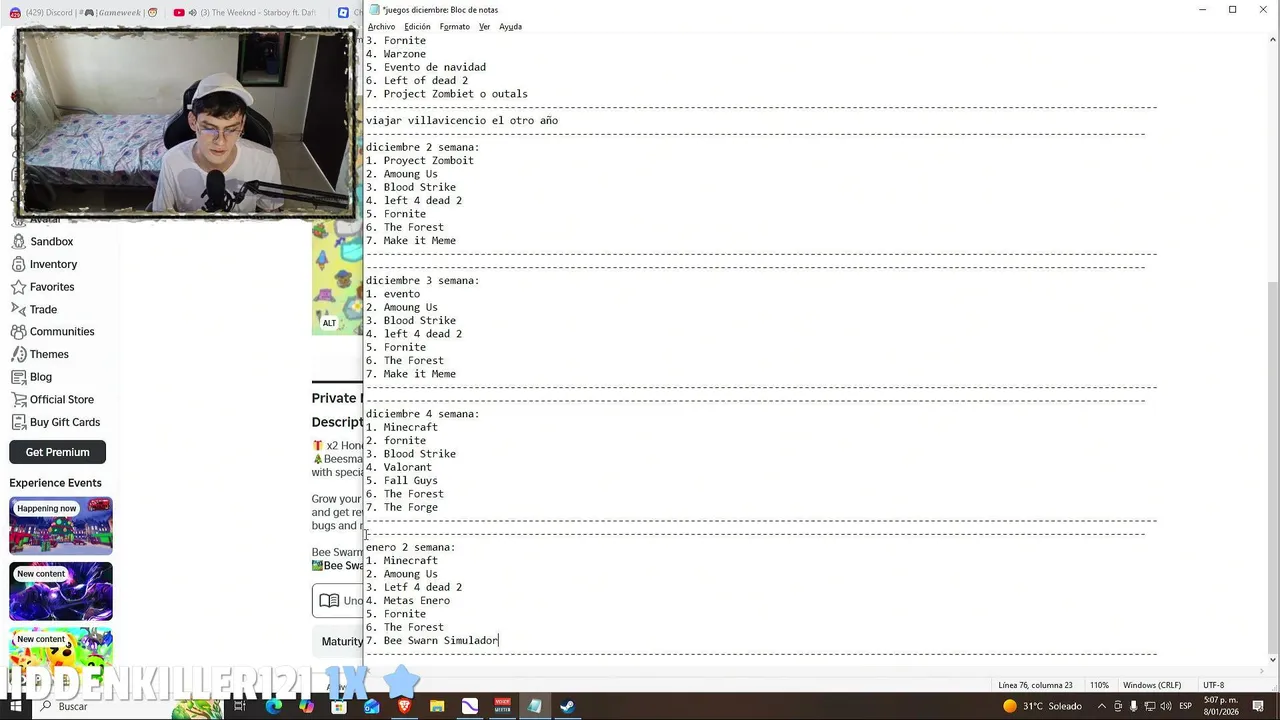The height and width of the screenshot is (720, 1280).
Task: Open the weather widget showing 31°C Soleado
Action: click(1042, 706)
